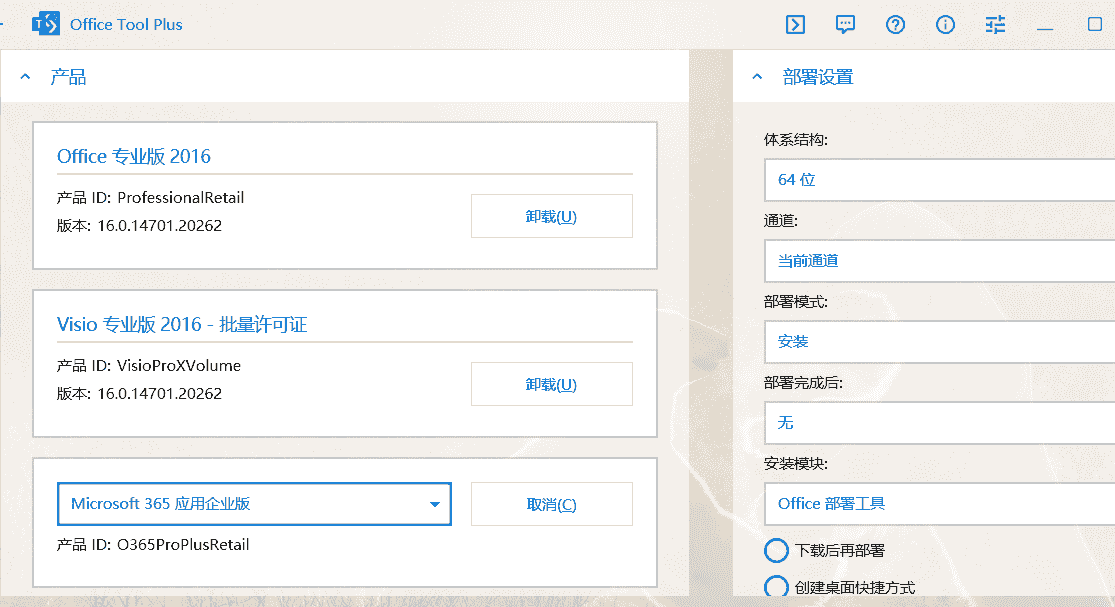Image resolution: width=1115 pixels, height=607 pixels.
Task: Open the settings sliders icon
Action: (x=995, y=25)
